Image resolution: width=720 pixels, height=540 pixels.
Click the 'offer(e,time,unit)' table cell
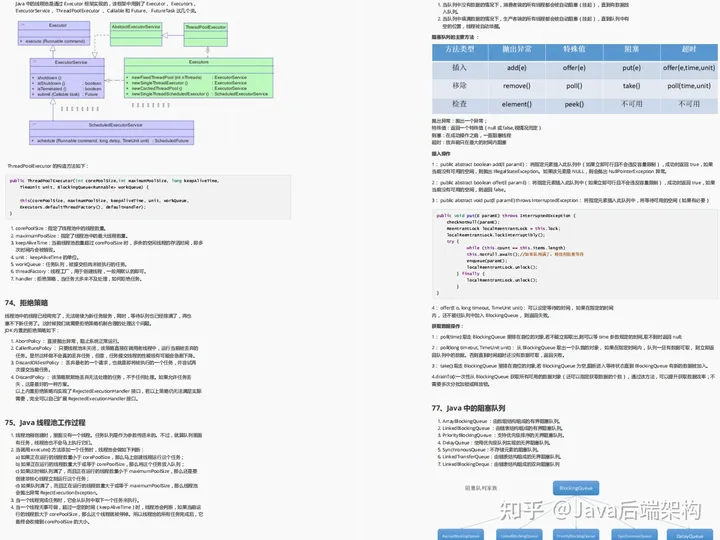[689, 68]
